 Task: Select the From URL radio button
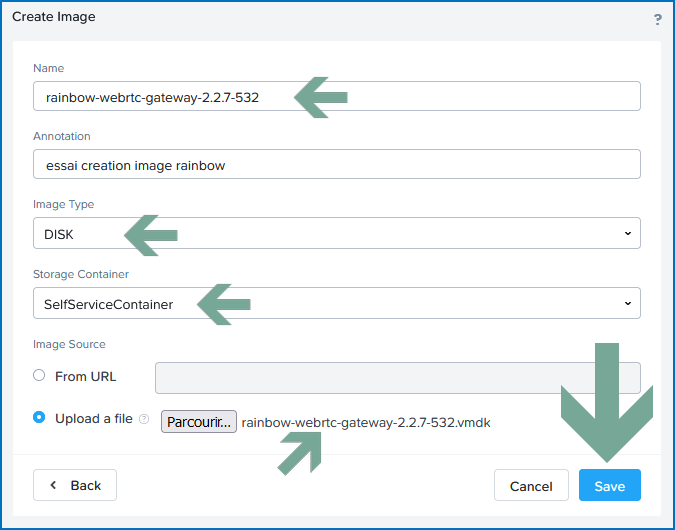click(x=39, y=375)
